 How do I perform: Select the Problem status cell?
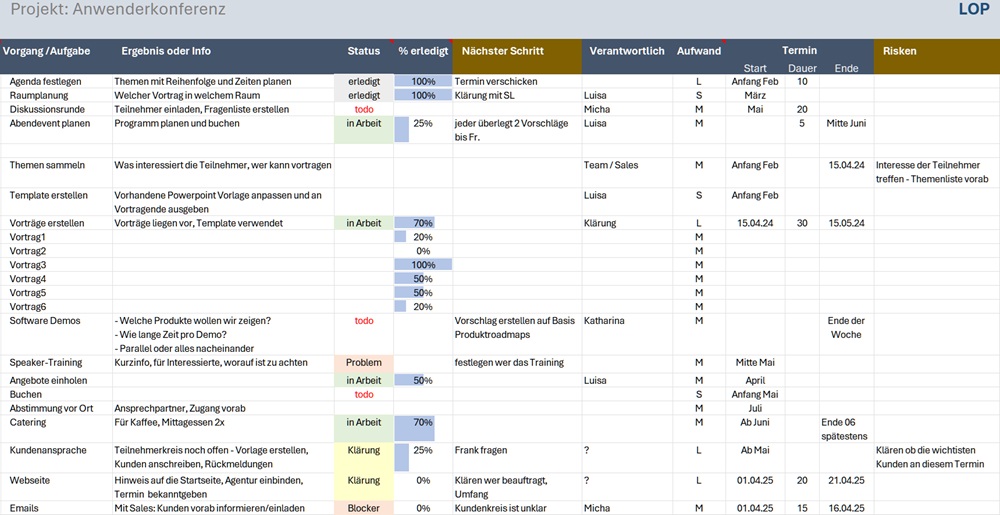point(364,363)
